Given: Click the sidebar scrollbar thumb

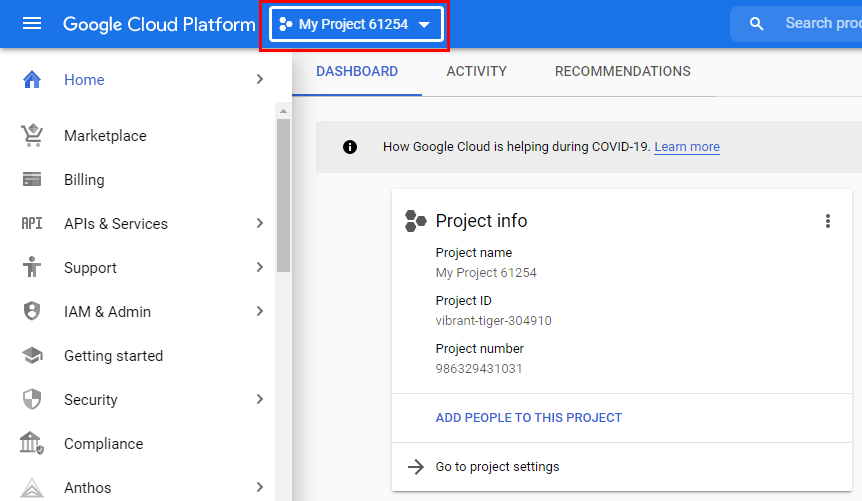Looking at the screenshot, I should tap(284, 195).
